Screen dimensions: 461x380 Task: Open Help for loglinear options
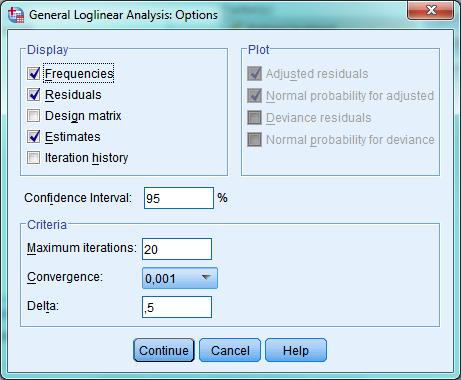[x=296, y=350]
